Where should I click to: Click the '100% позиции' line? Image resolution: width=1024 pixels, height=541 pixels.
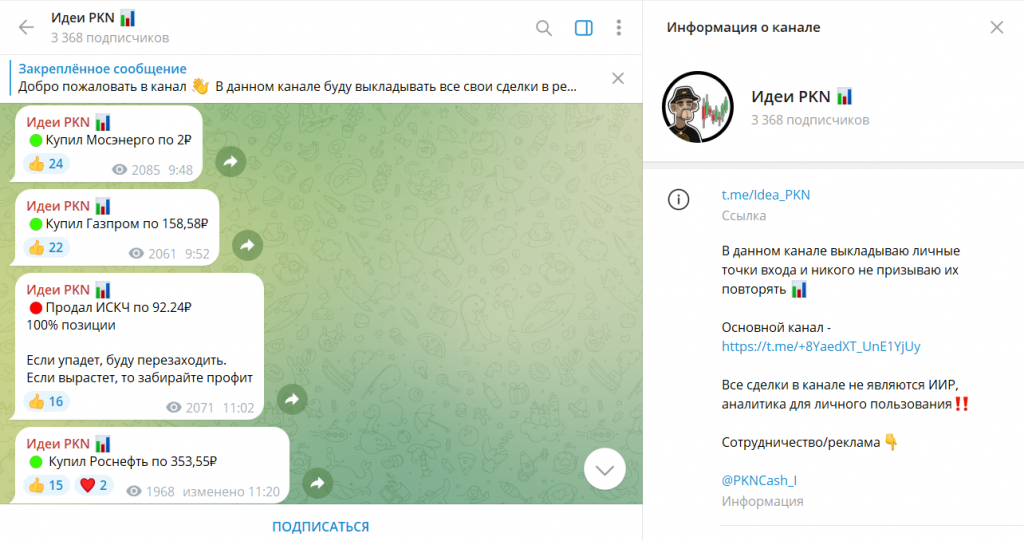[x=71, y=325]
